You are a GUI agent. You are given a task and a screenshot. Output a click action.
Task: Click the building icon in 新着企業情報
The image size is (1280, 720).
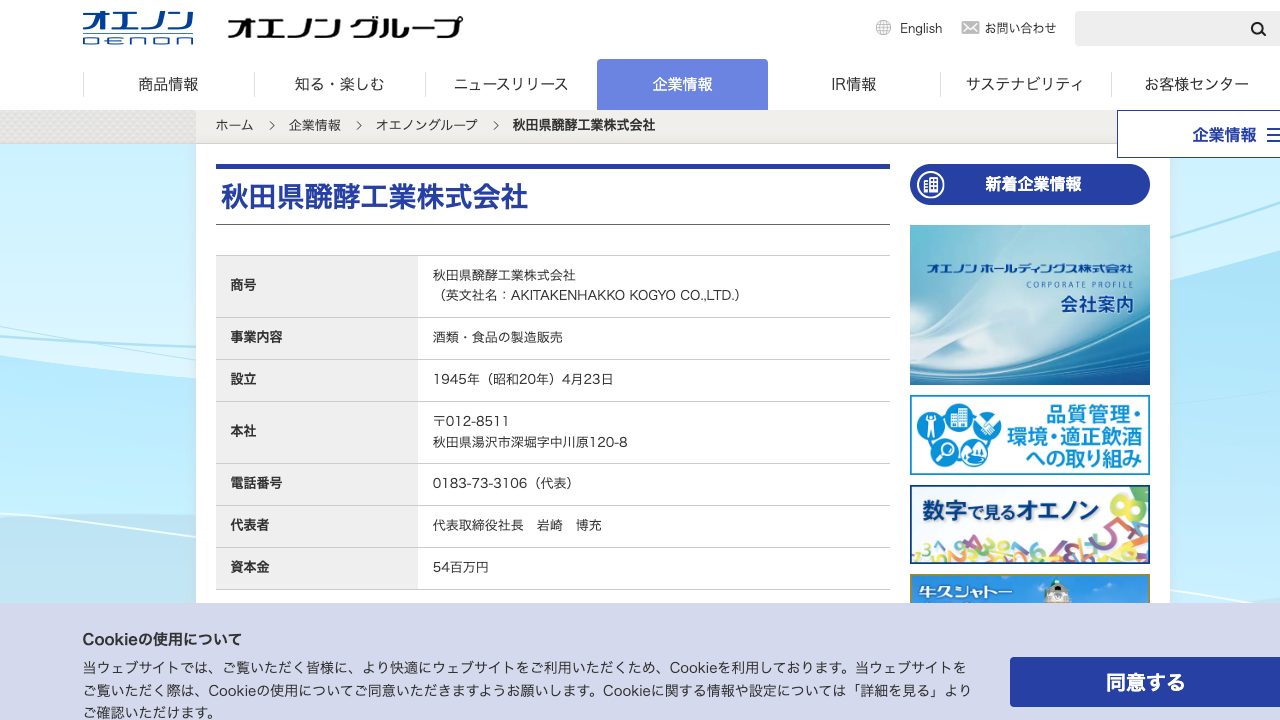coord(931,185)
